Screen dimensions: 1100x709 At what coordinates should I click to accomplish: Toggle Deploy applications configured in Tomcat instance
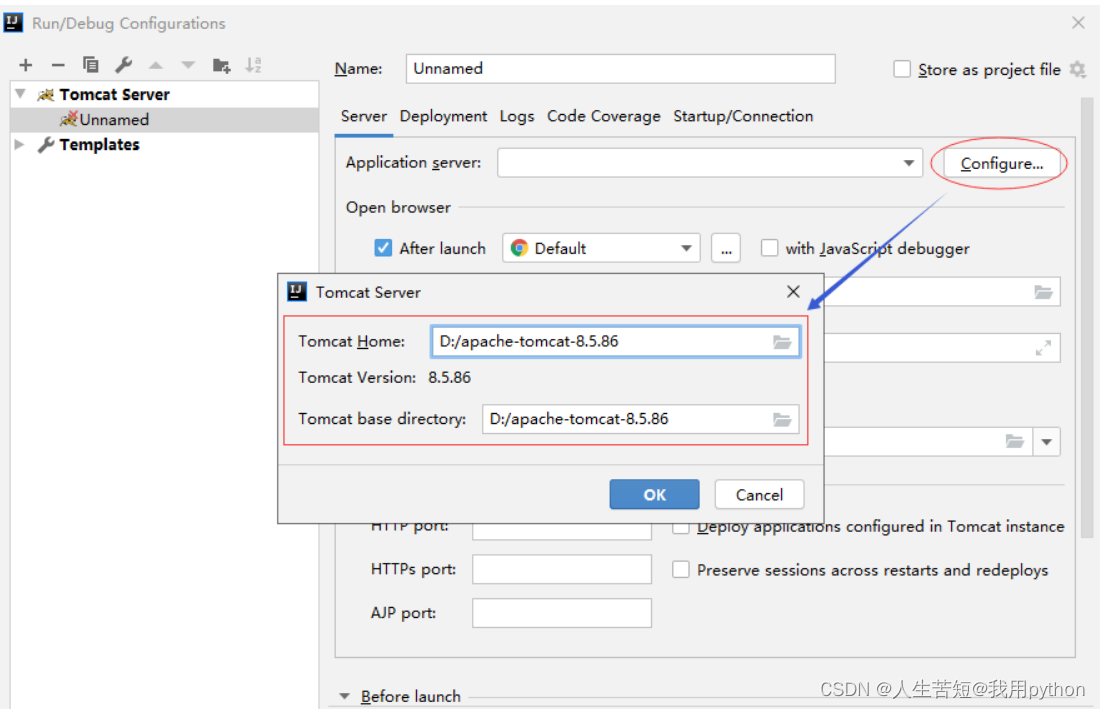(680, 528)
